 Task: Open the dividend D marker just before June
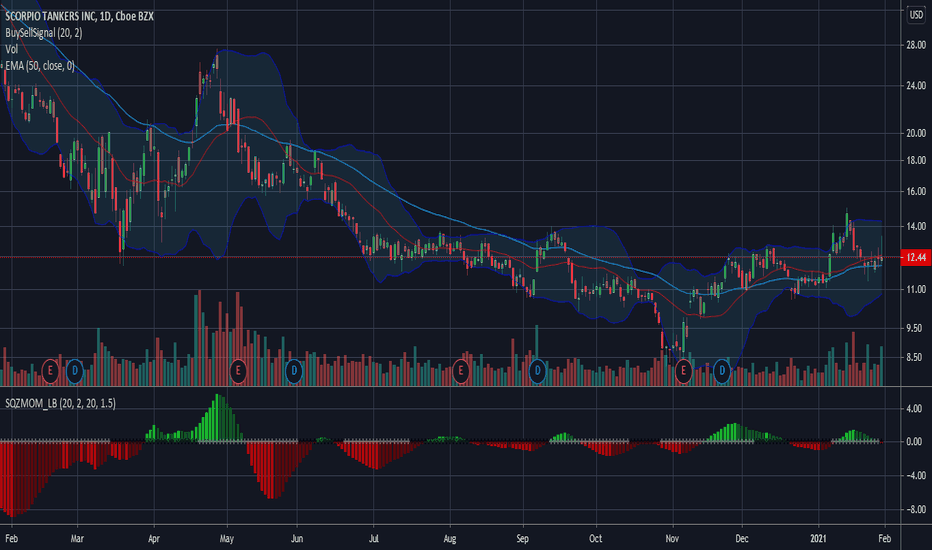294,371
